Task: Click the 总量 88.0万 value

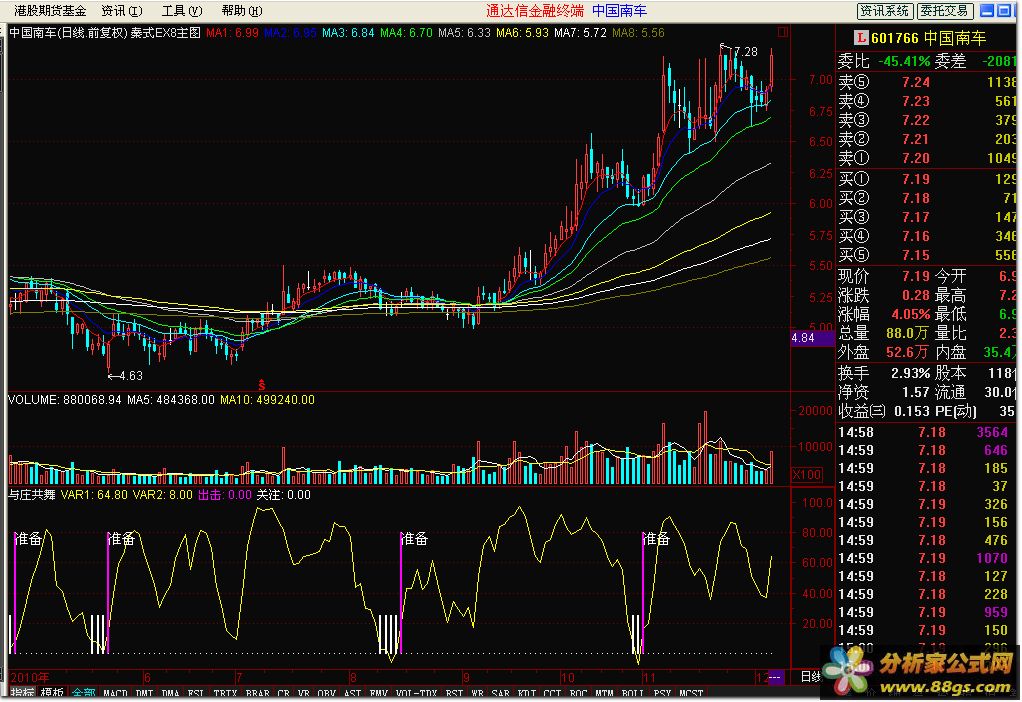Action: 907,333
